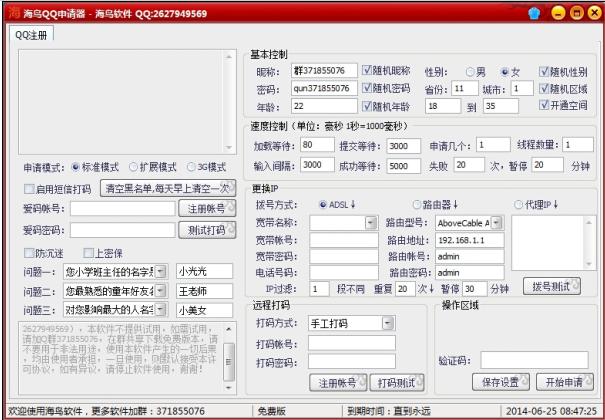Click the 开始申请 button
This screenshot has width=605, height=420.
point(565,382)
